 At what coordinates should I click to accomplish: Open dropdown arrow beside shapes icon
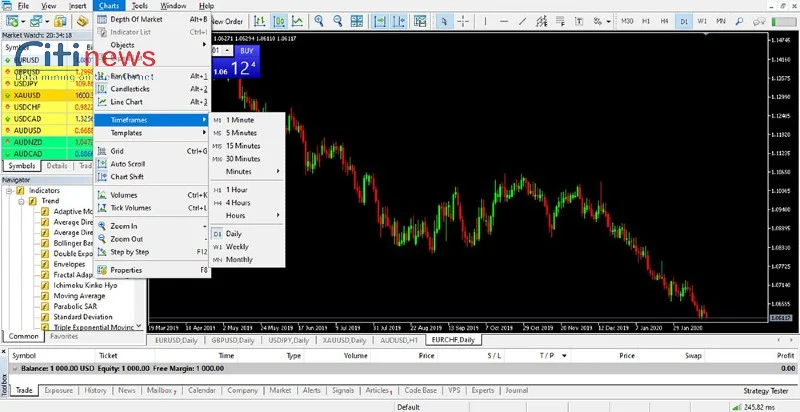coord(608,21)
